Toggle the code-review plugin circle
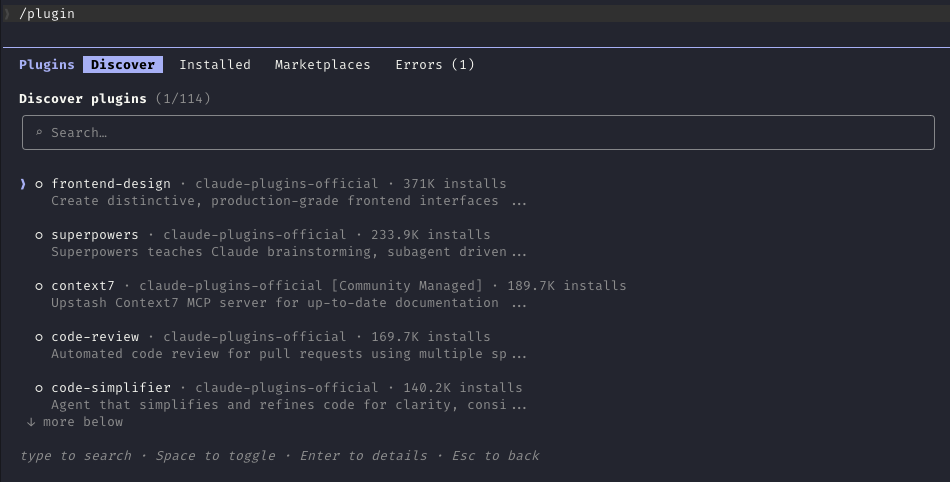This screenshot has height=482, width=950. click(39, 337)
